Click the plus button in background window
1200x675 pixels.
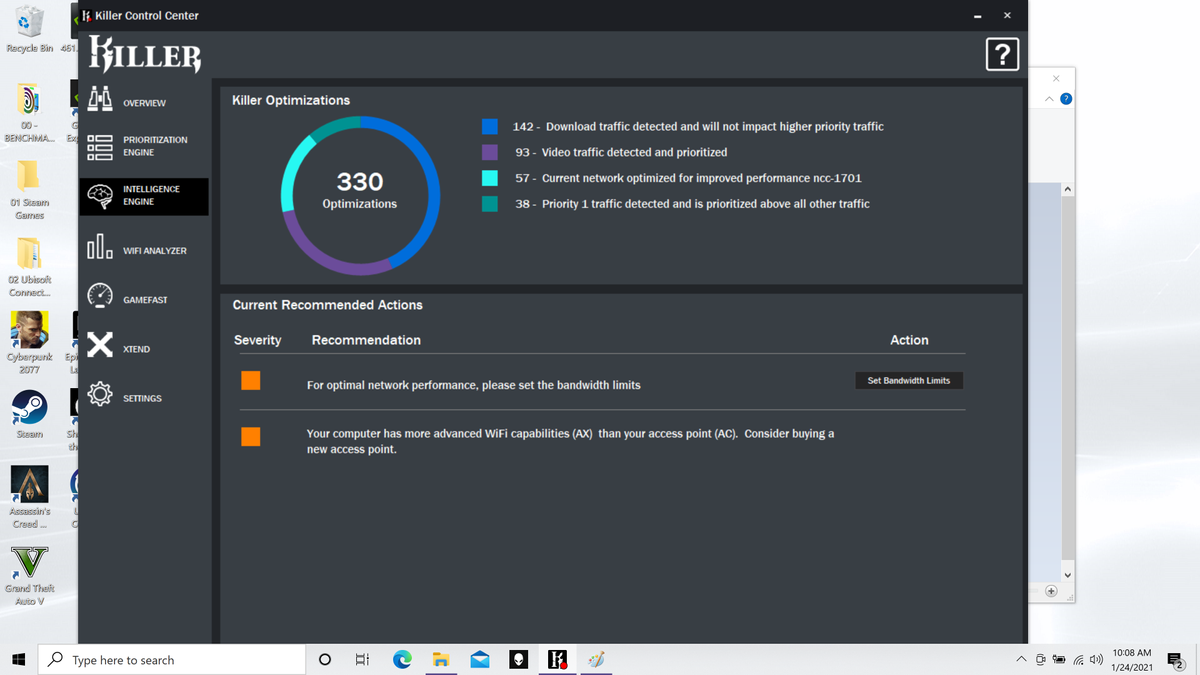1051,591
